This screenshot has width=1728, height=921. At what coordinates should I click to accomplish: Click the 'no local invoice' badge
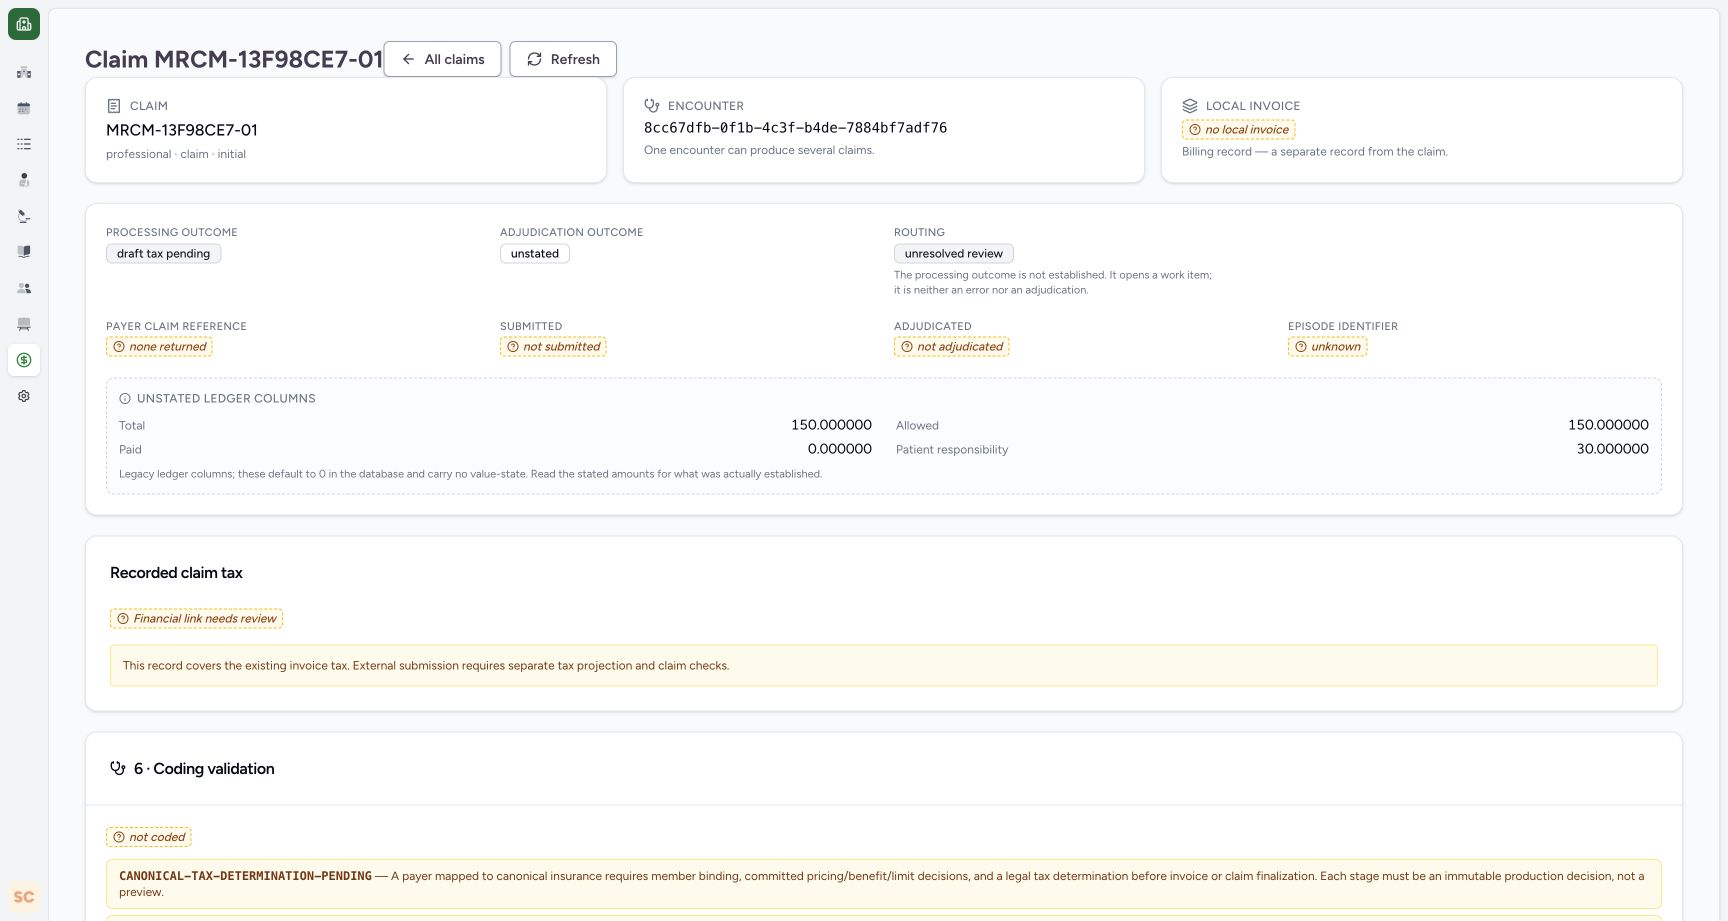click(x=1239, y=130)
